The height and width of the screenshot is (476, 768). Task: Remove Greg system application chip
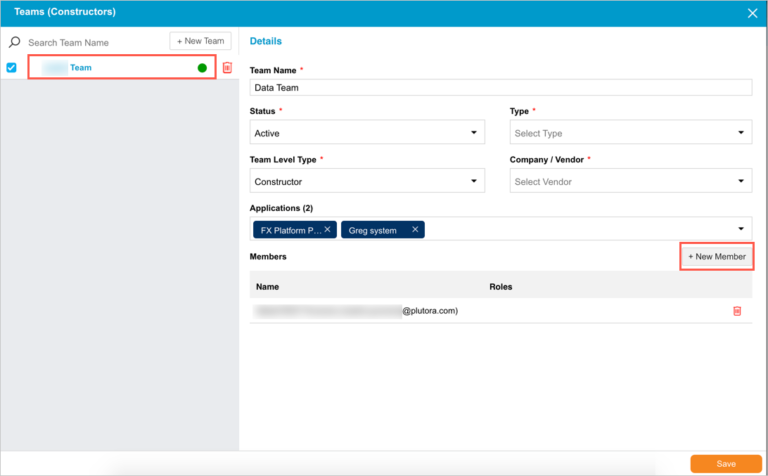coord(415,229)
